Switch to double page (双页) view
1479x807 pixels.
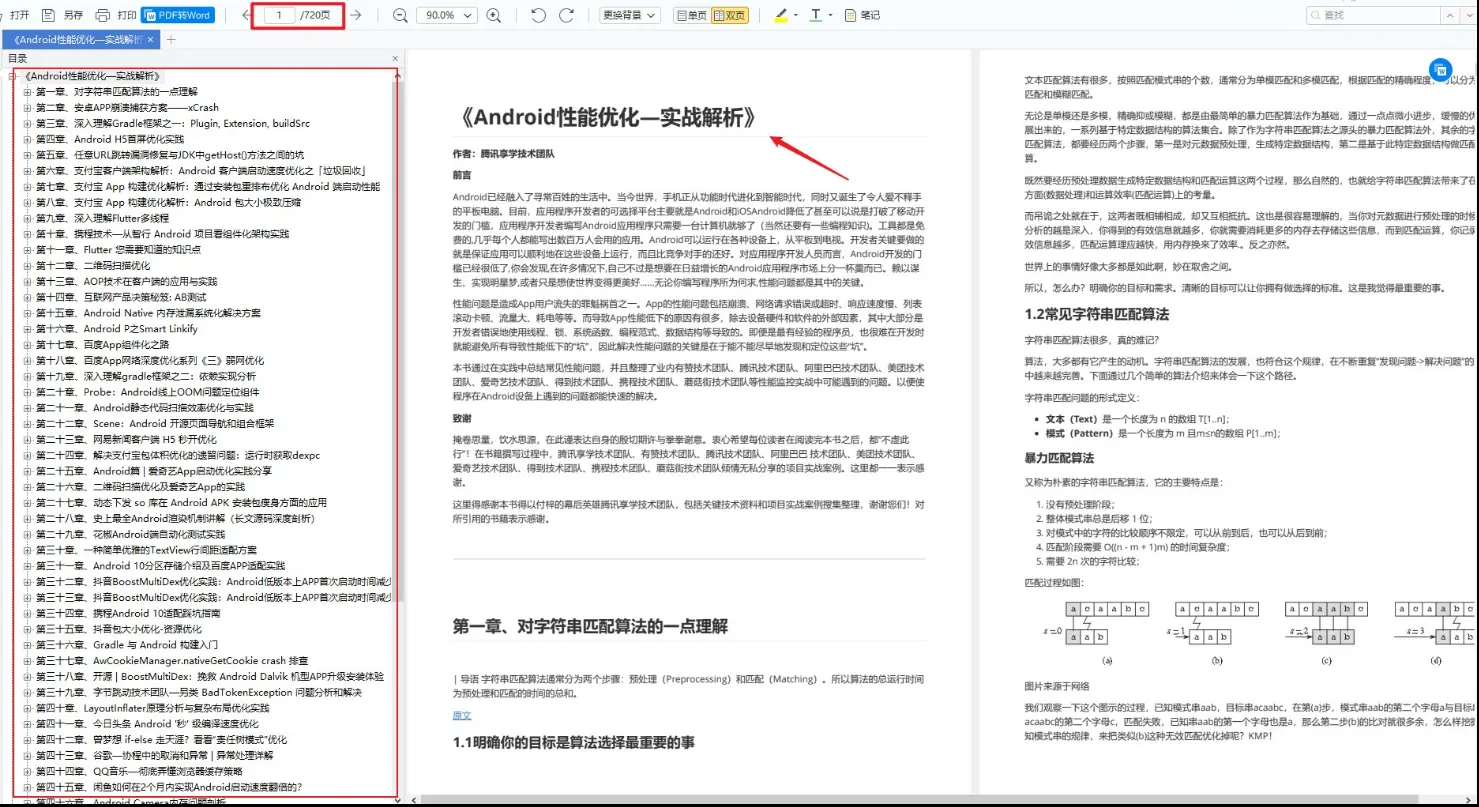(x=729, y=15)
